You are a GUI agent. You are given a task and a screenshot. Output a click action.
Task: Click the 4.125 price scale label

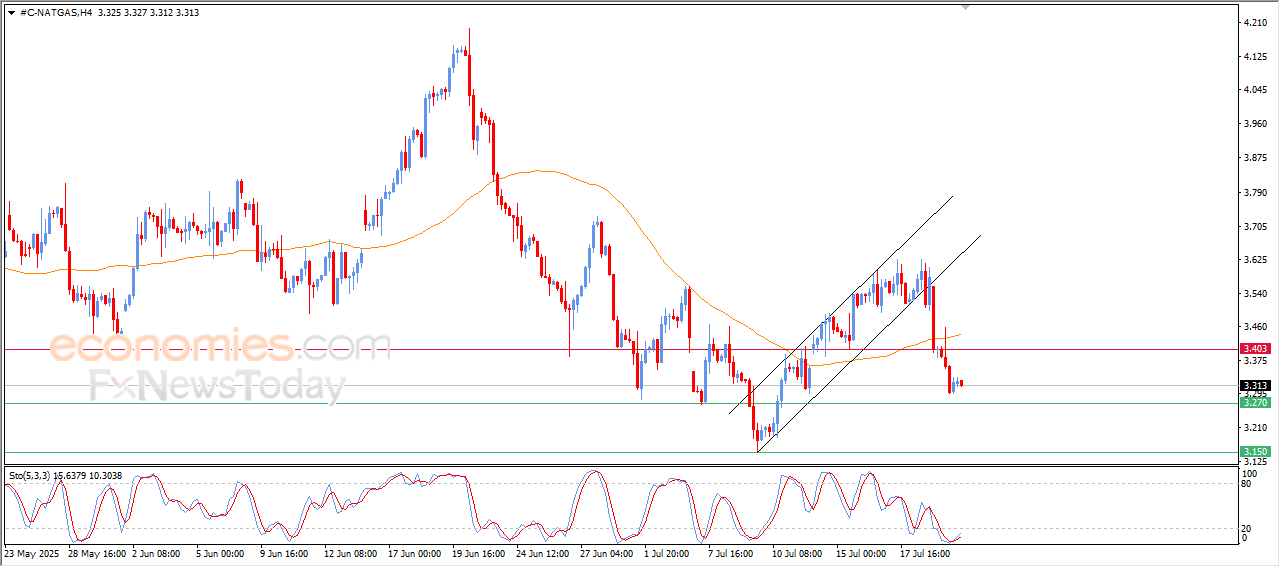tap(1257, 57)
